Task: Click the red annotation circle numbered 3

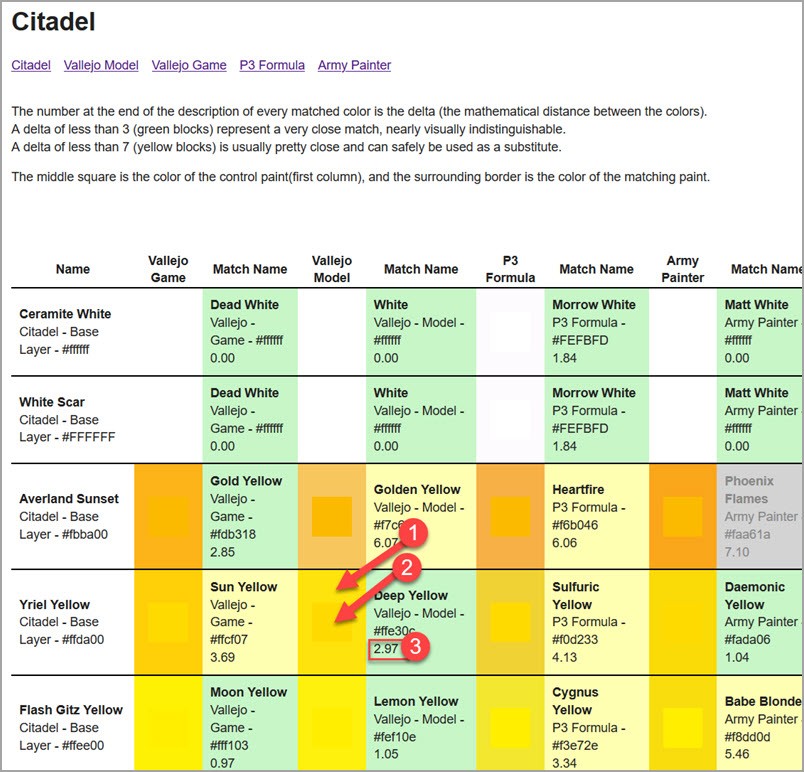Action: [x=419, y=648]
